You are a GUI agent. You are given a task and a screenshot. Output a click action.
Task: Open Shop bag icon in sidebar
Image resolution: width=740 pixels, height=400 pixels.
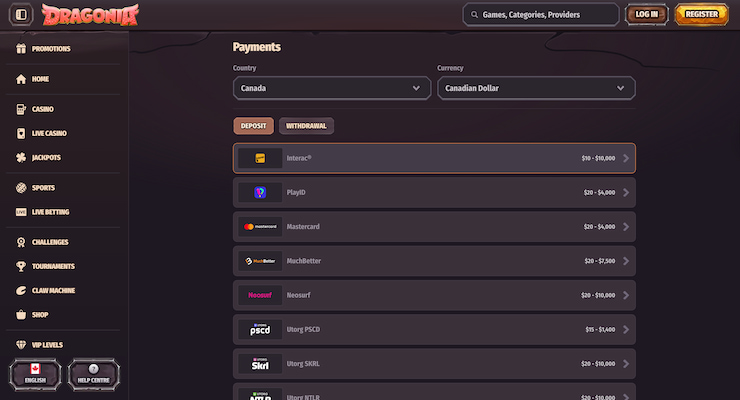(x=21, y=314)
